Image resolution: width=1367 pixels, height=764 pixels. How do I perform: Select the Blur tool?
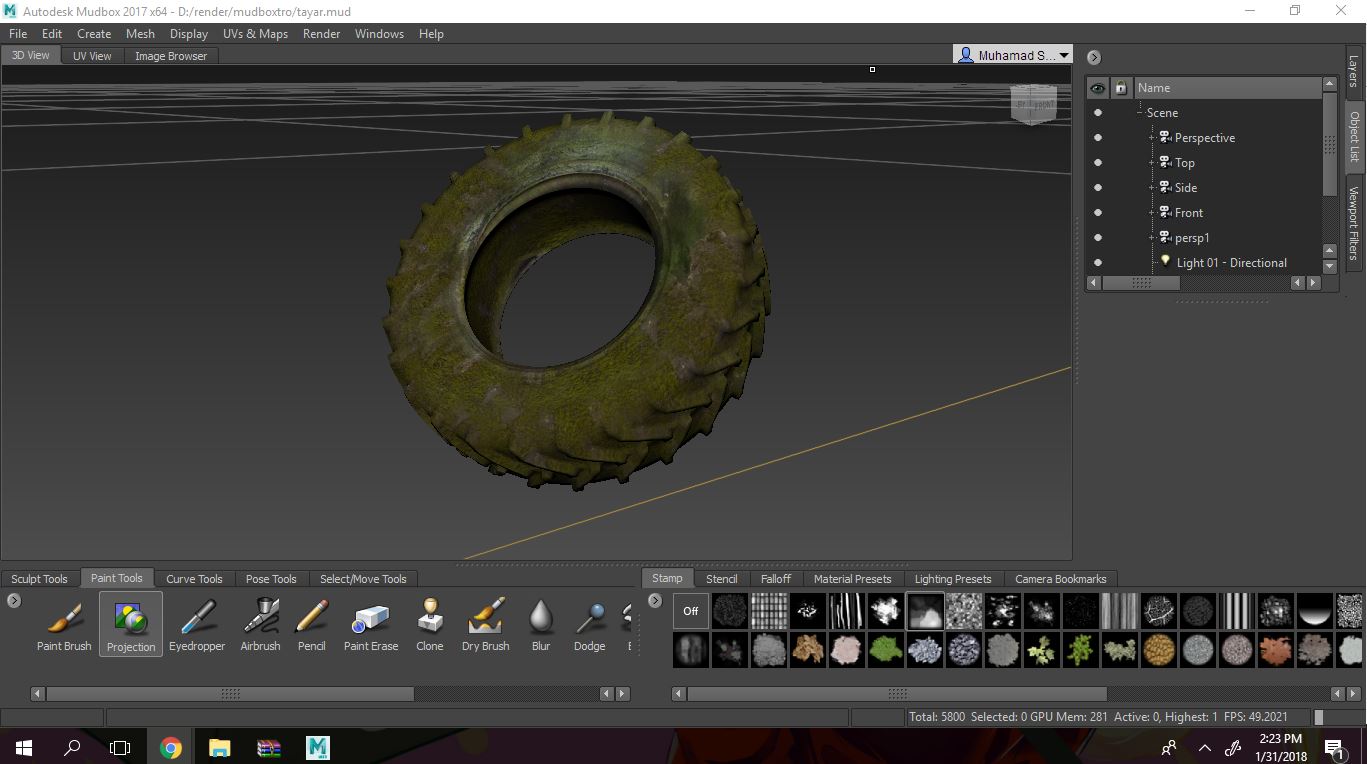(x=541, y=625)
